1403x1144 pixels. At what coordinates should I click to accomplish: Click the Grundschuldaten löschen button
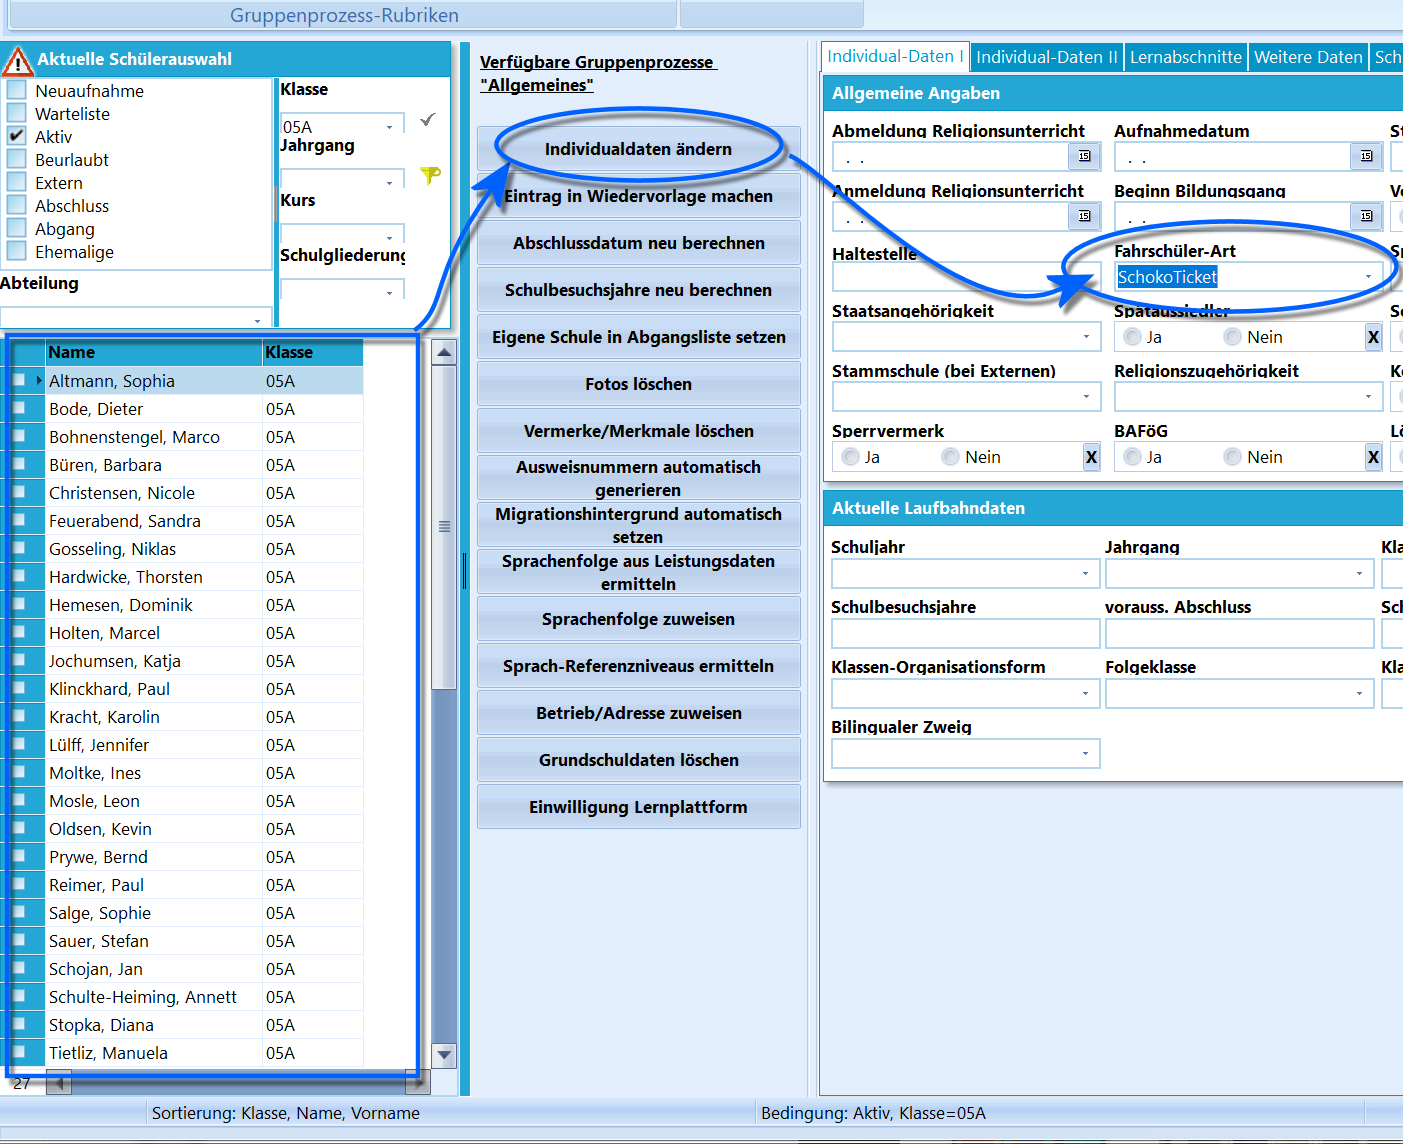click(x=638, y=760)
